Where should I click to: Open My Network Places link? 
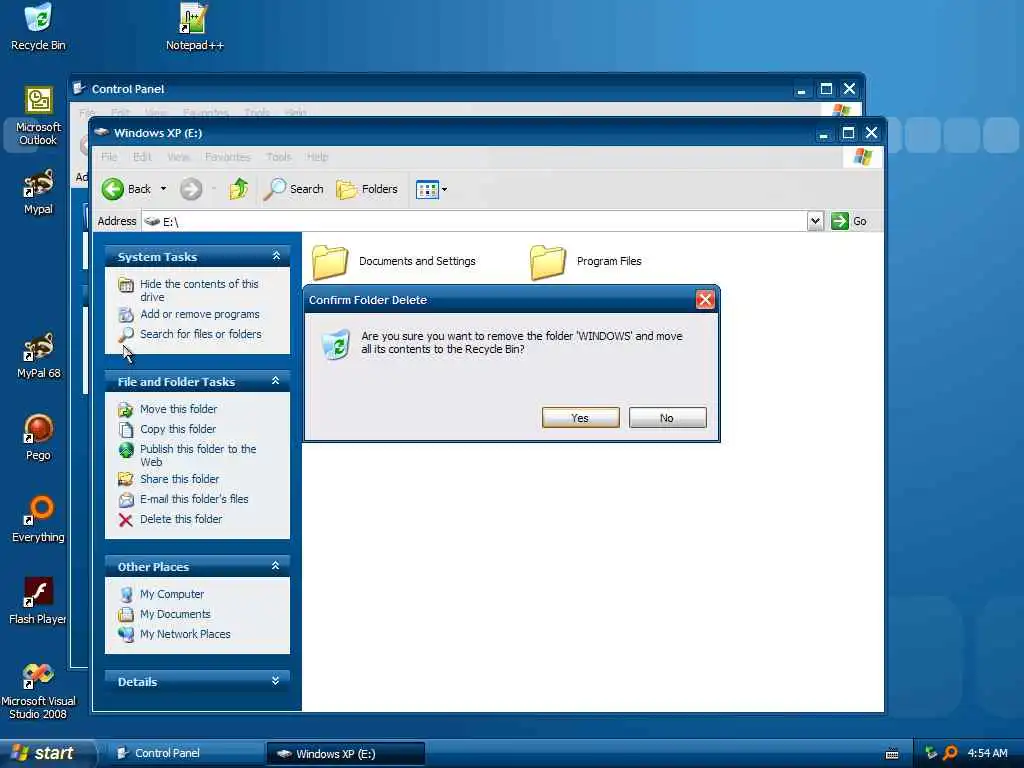(x=174, y=634)
